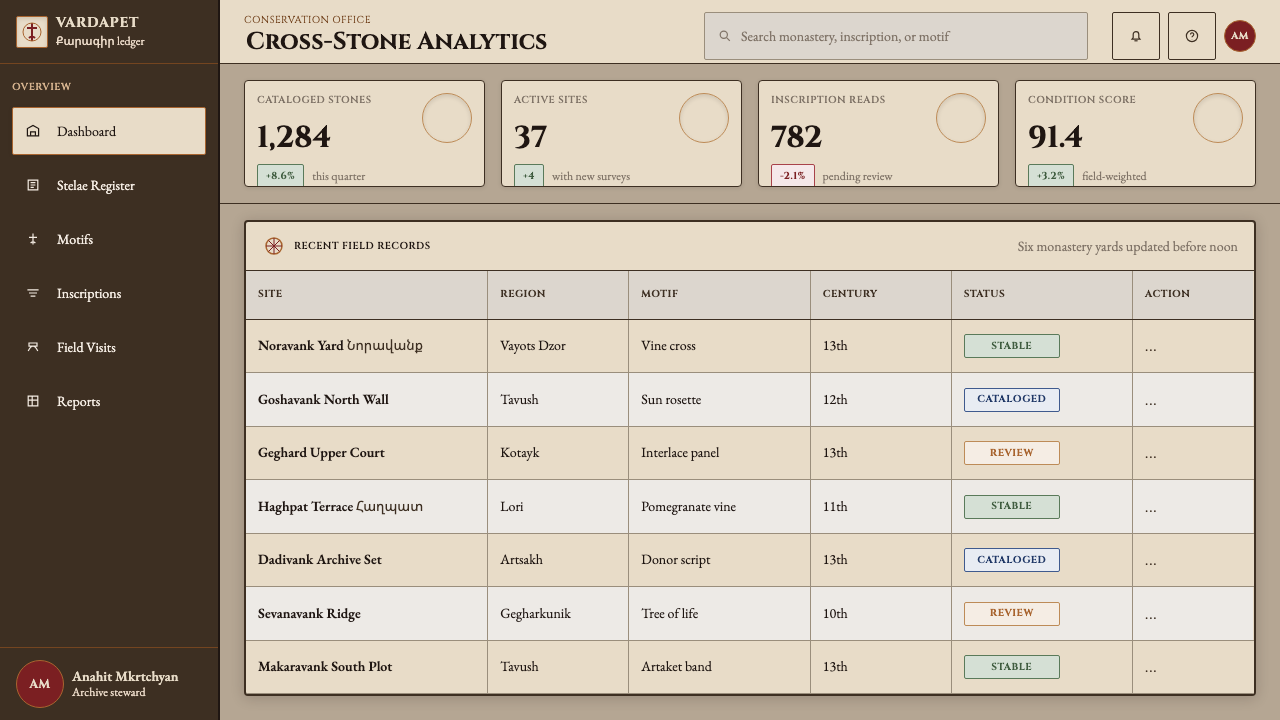
Task: Click the +3.2% field-weighted badge
Action: (1051, 175)
